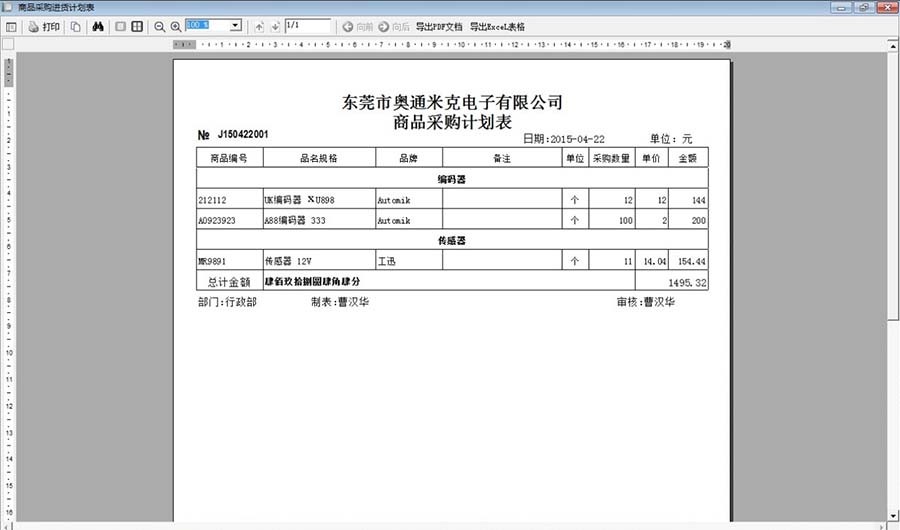Switch to single page view icon
Image resolution: width=900 pixels, height=530 pixels.
click(x=121, y=27)
